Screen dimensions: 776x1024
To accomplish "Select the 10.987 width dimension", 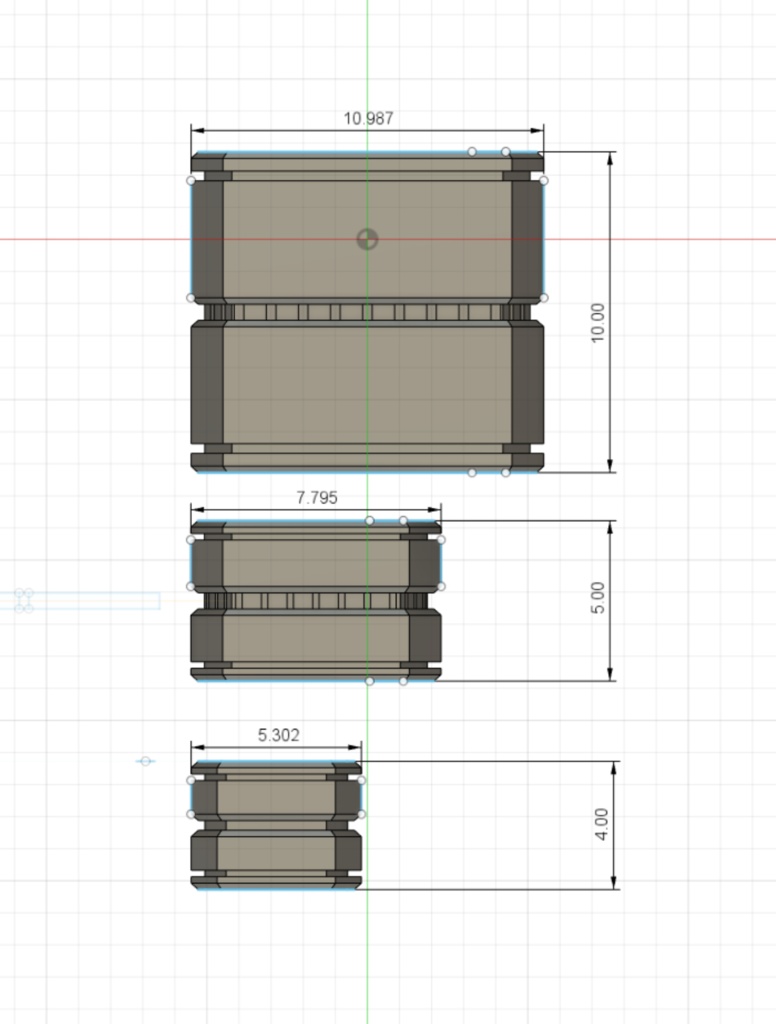I will pos(368,118).
